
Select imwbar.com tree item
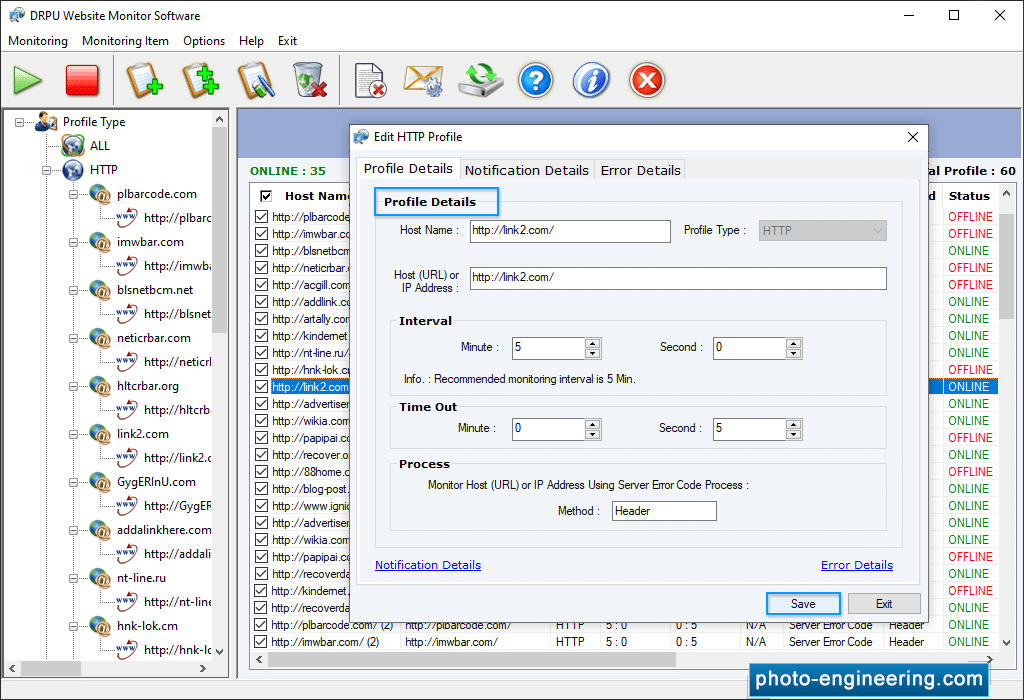pyautogui.click(x=150, y=242)
